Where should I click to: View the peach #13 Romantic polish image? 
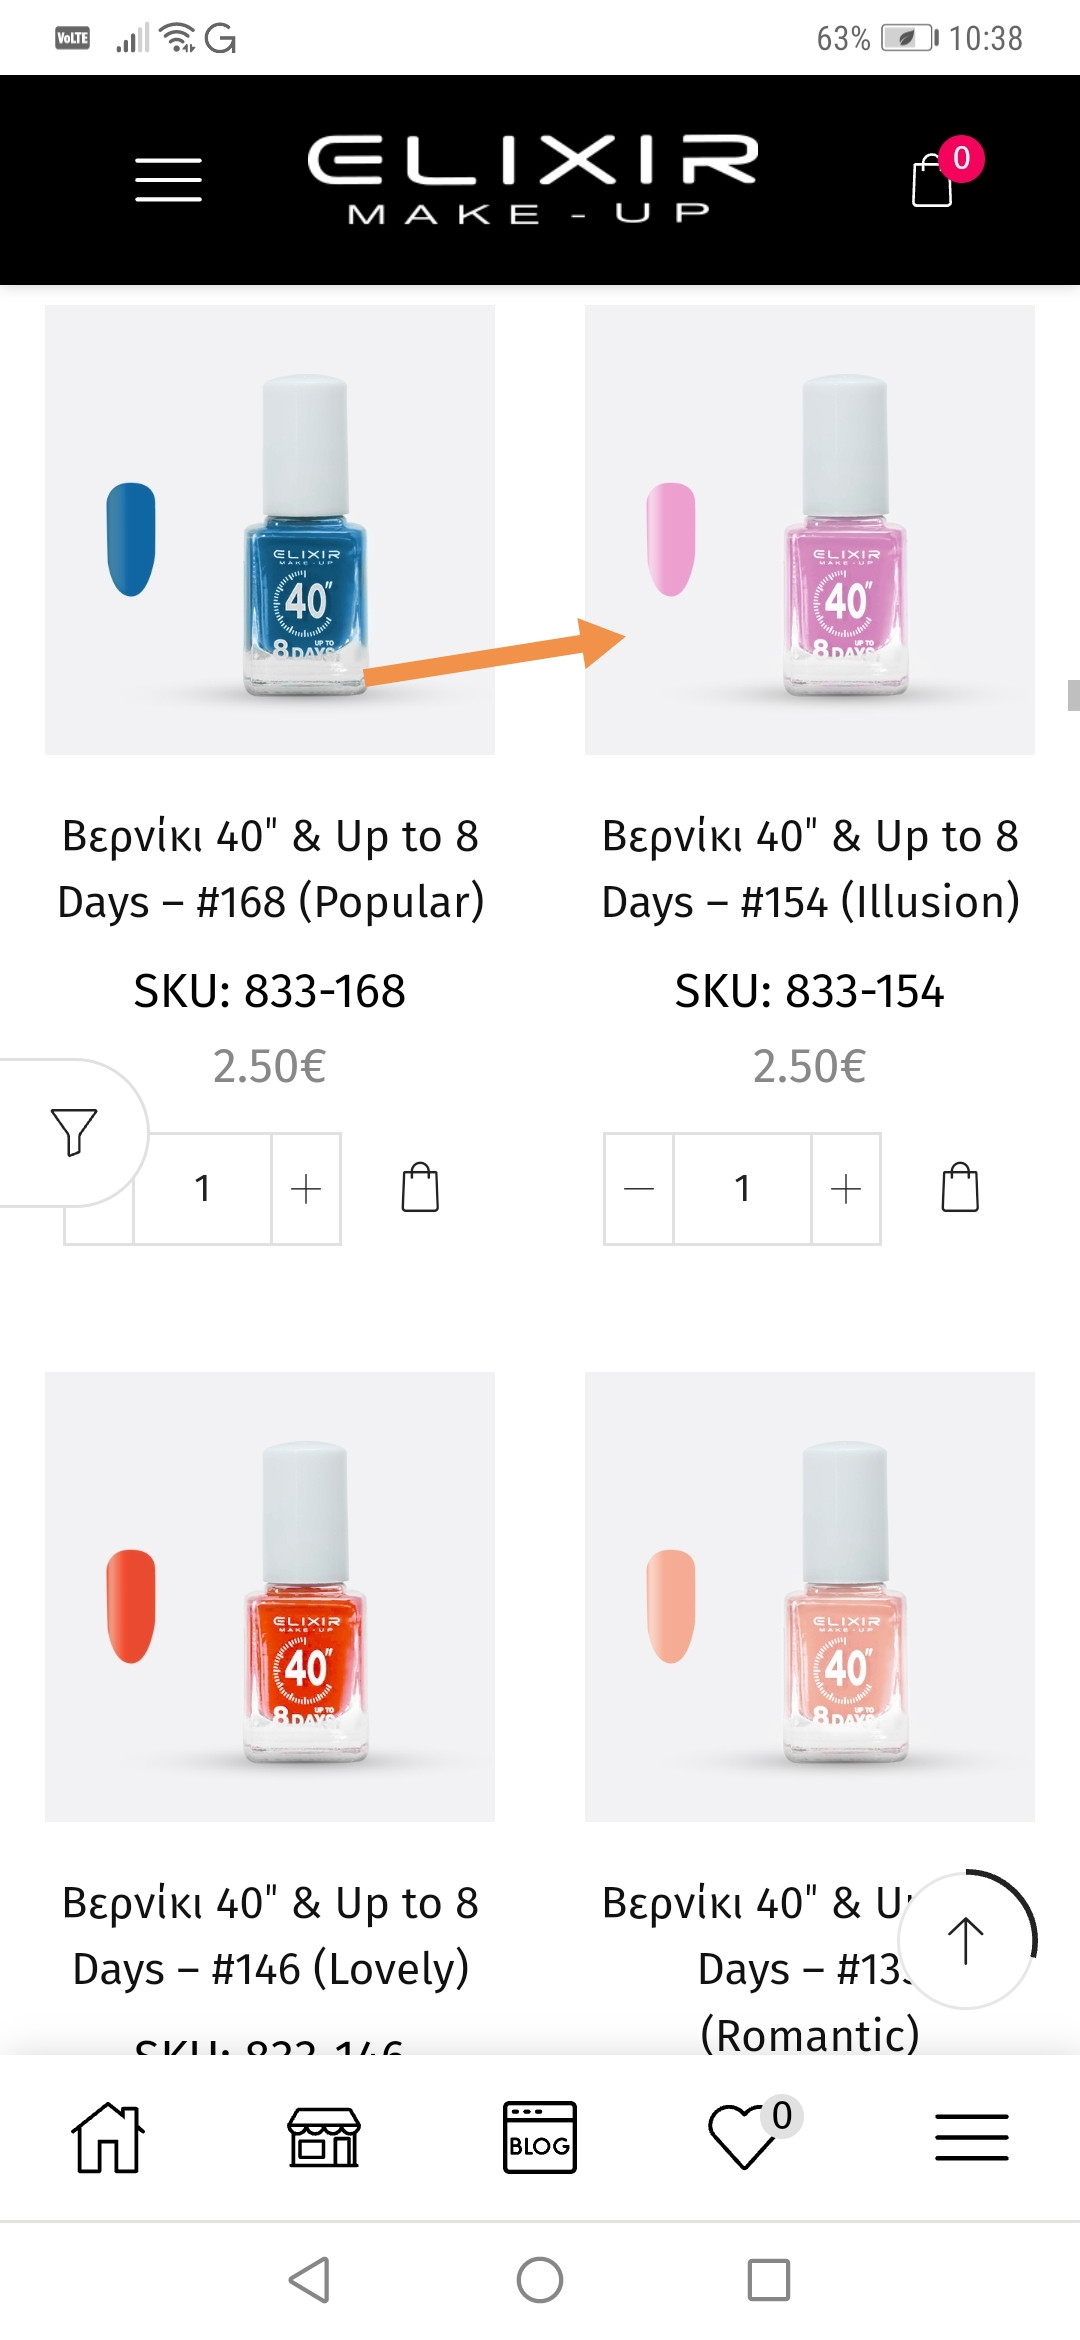[x=810, y=1596]
